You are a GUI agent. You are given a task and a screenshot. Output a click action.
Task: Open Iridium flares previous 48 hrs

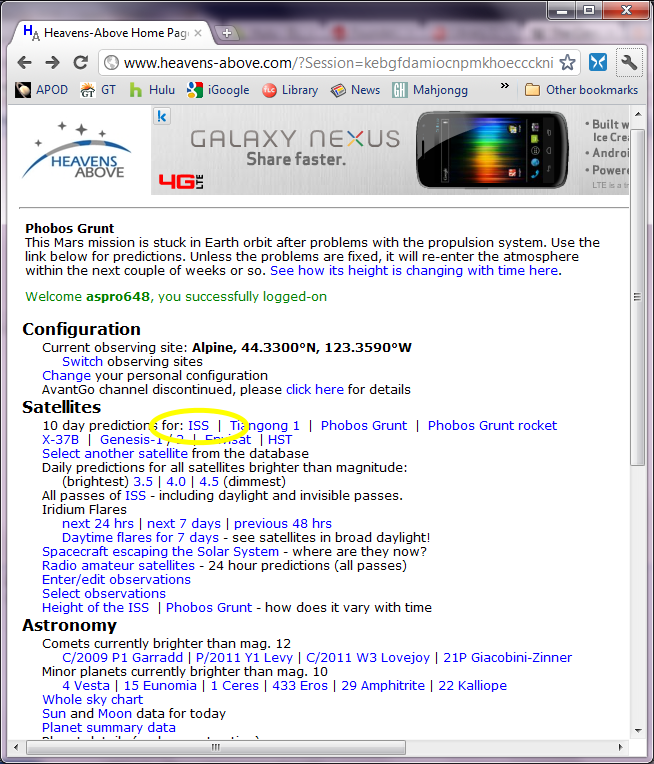(283, 524)
